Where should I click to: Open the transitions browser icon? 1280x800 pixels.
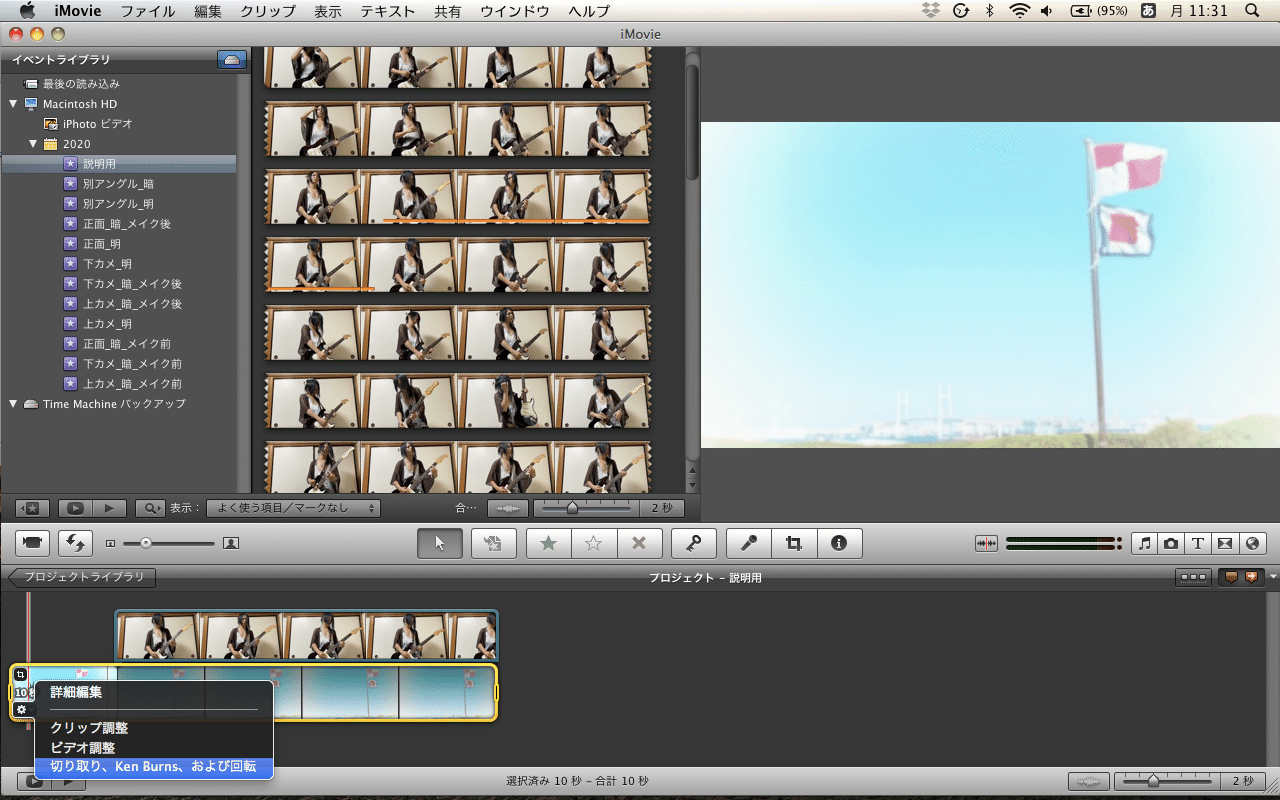[x=1225, y=543]
